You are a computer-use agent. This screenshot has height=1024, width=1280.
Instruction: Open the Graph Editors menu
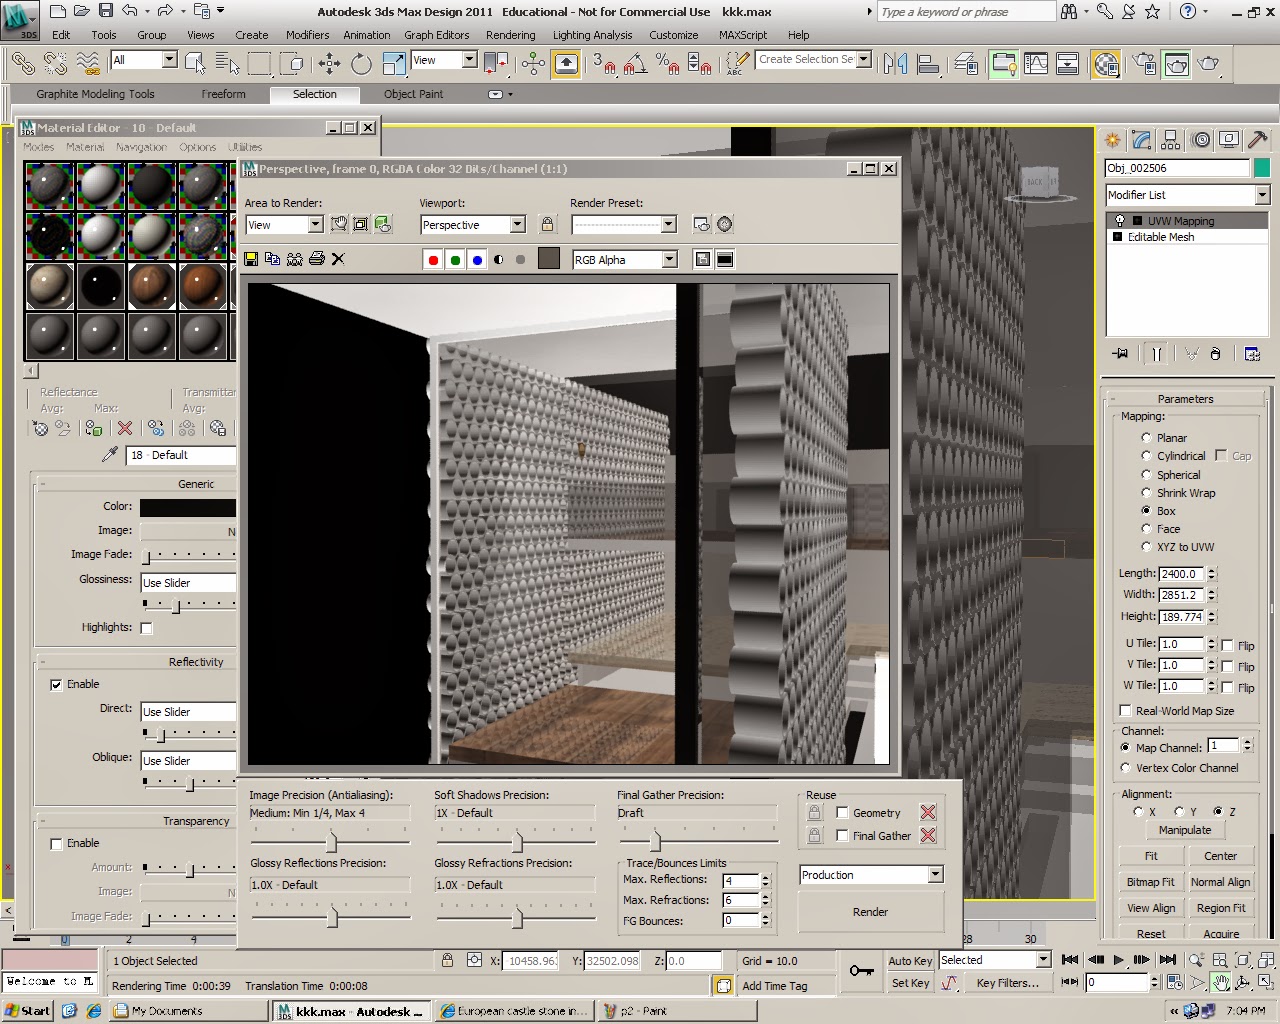(x=437, y=35)
